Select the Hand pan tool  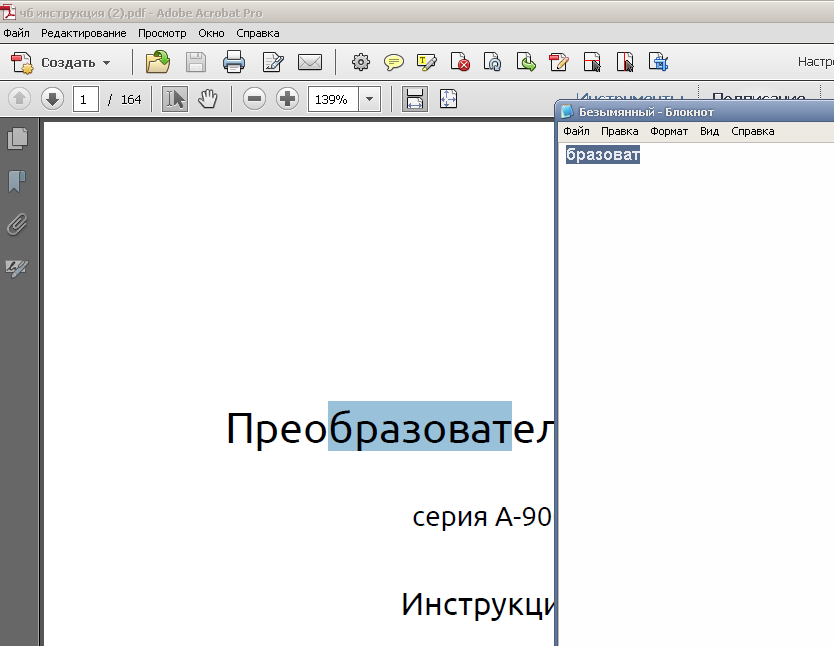pyautogui.click(x=208, y=99)
